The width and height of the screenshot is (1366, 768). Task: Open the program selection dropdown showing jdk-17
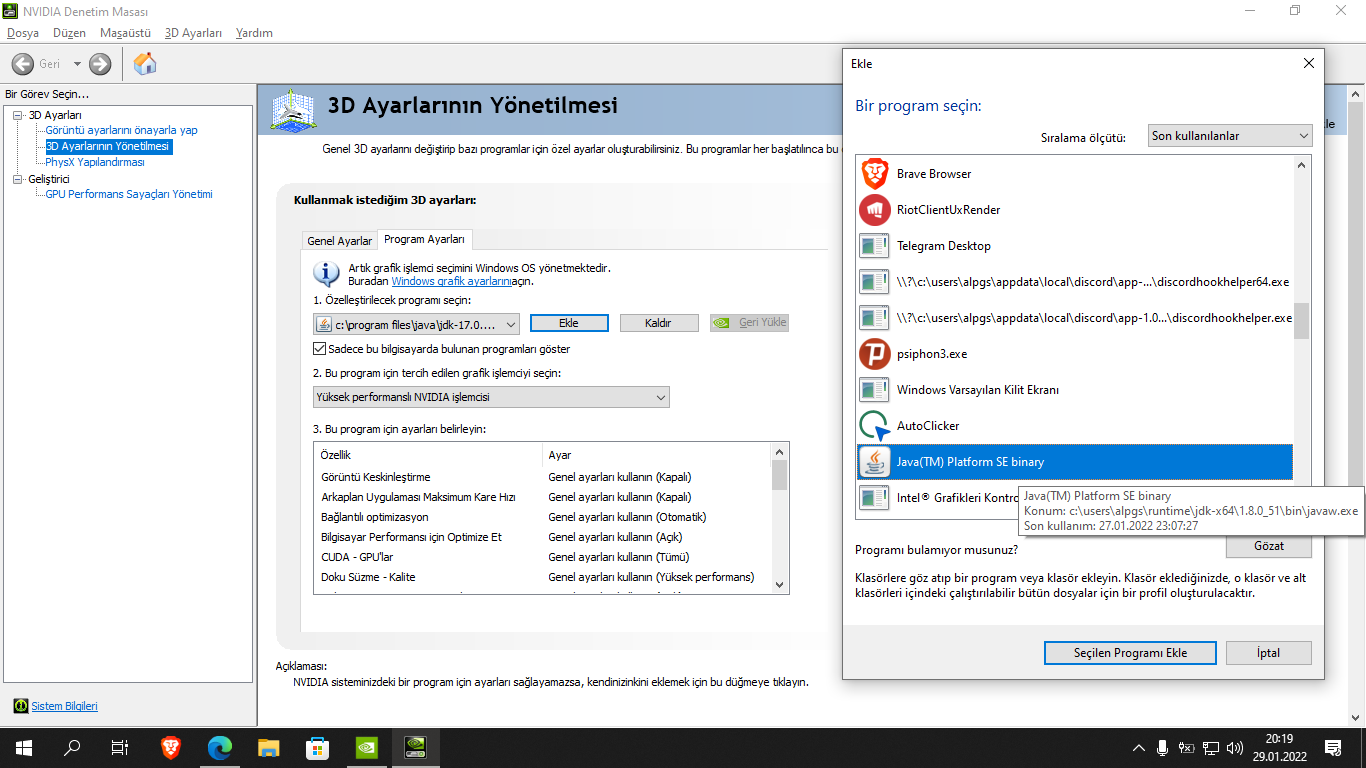(416, 324)
